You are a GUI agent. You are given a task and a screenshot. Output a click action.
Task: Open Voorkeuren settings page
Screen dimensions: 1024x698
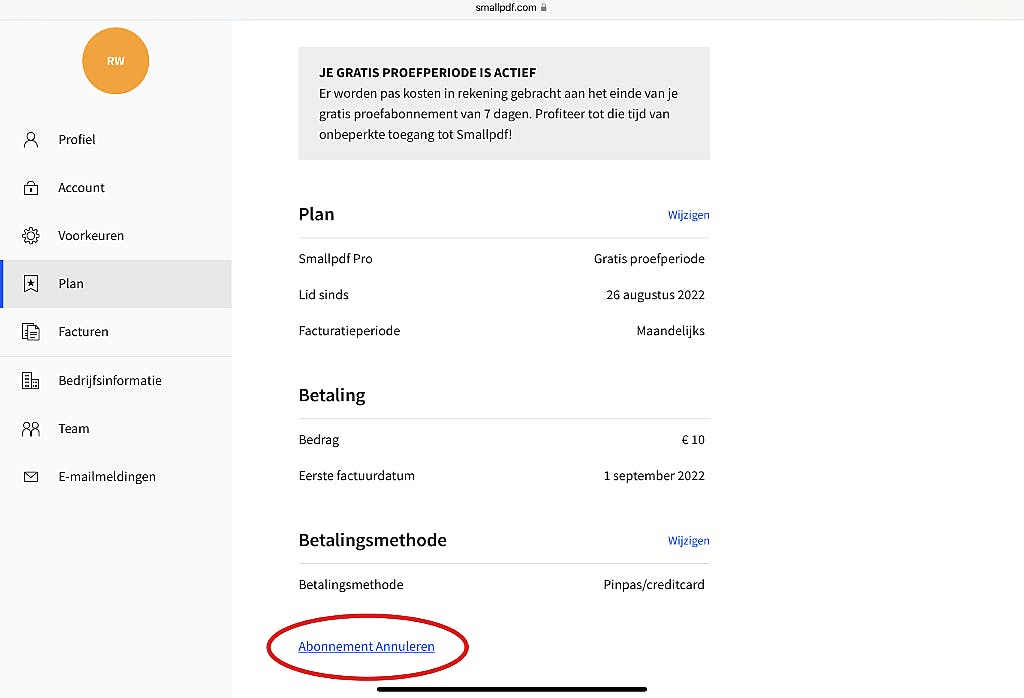91,236
